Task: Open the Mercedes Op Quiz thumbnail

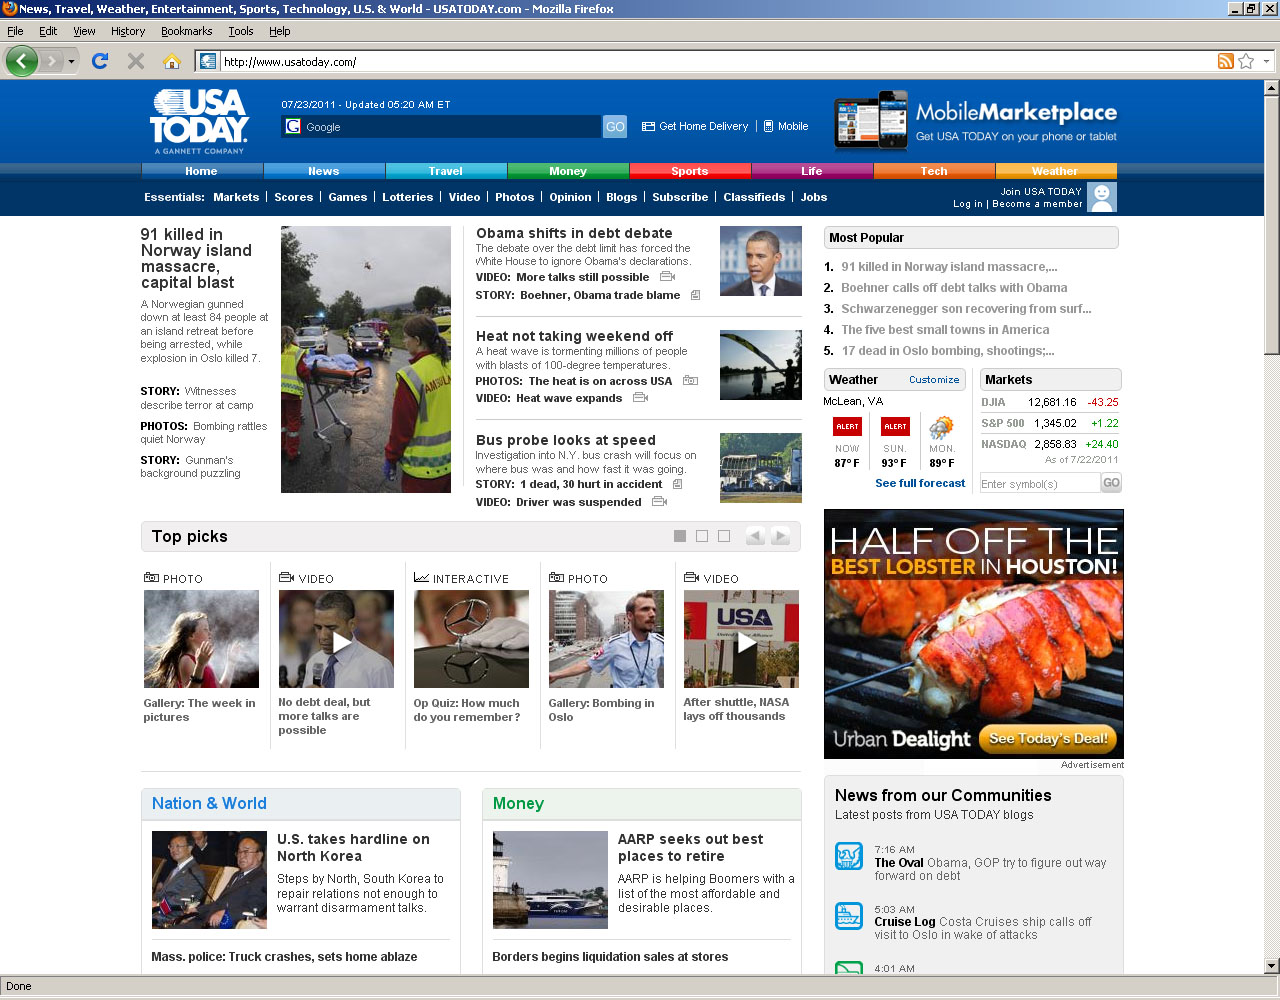Action: 471,638
